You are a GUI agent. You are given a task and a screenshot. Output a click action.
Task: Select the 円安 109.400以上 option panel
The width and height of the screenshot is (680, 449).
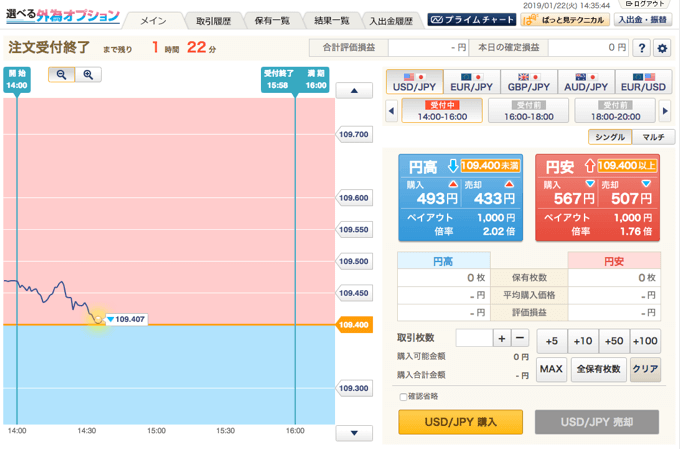tap(598, 198)
